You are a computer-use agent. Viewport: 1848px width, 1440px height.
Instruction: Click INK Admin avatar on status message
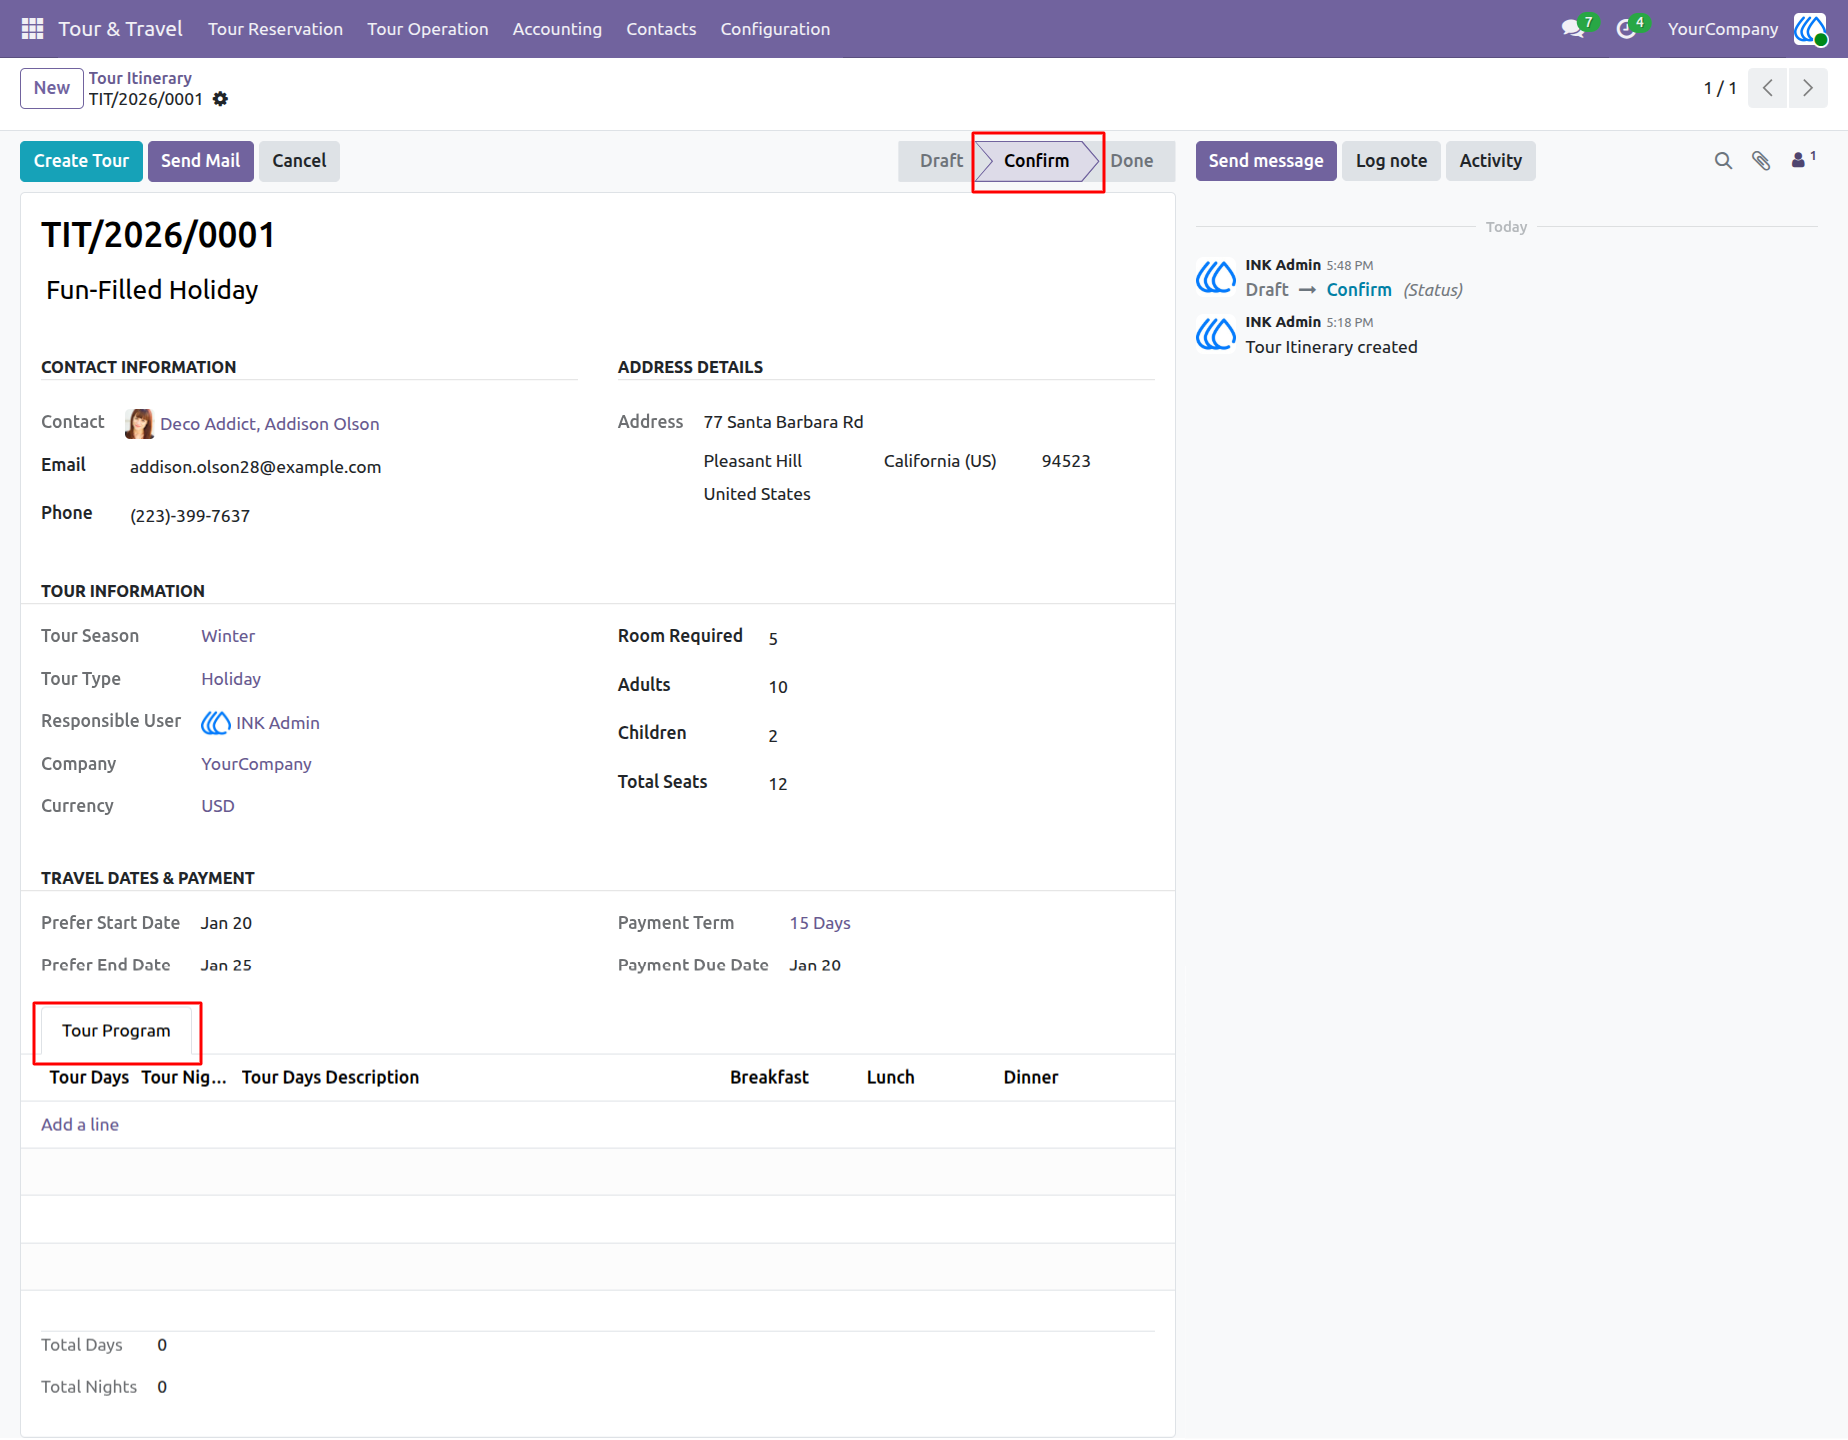(1216, 277)
